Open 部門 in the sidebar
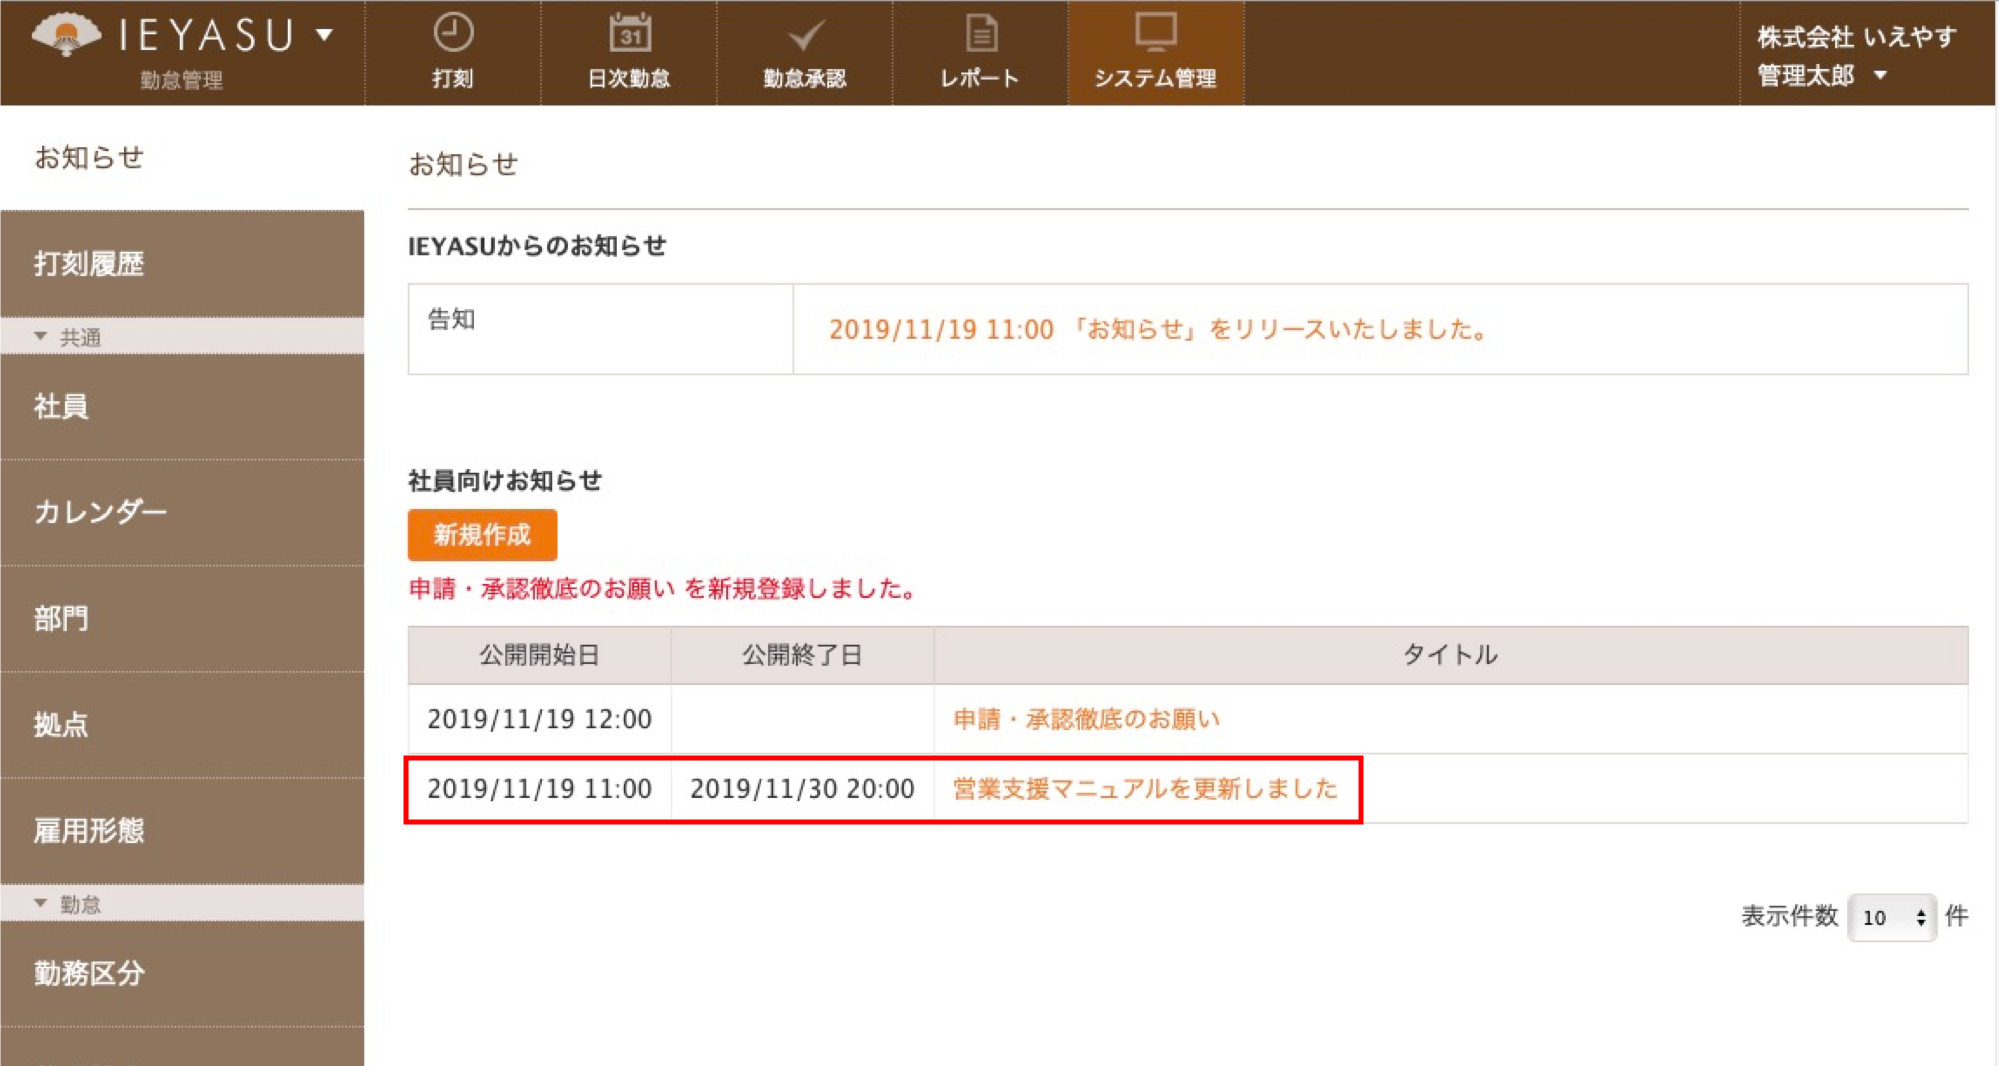Screen dimensions: 1999x1066 click(182, 619)
